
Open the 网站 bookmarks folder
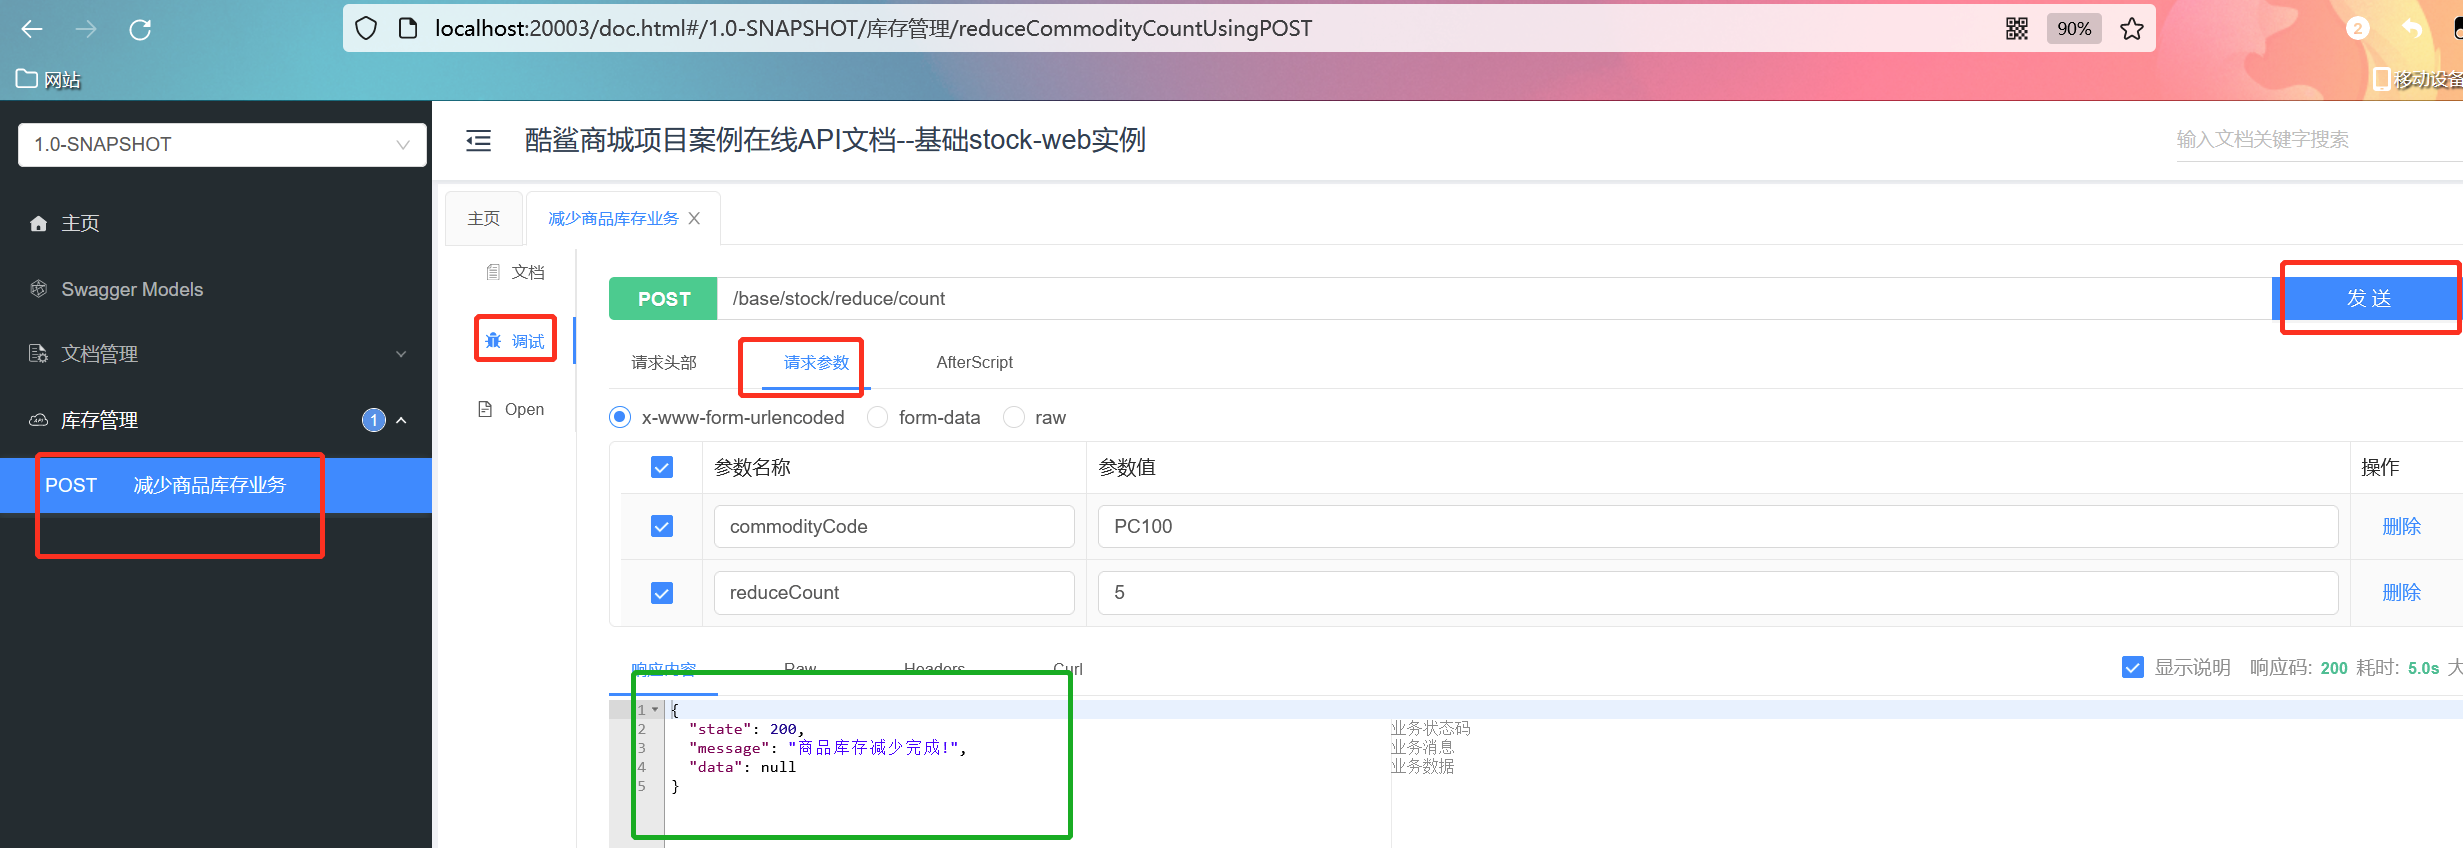tap(48, 79)
